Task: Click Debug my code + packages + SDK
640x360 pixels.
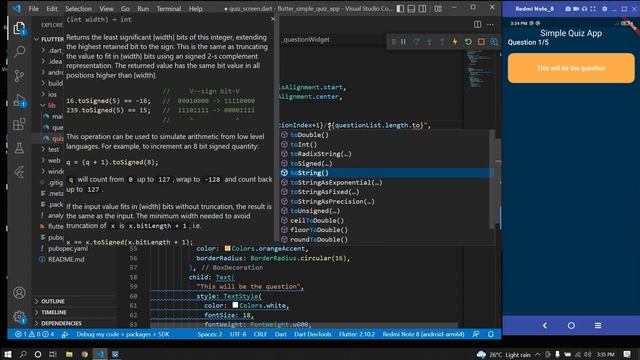Action: tap(122, 334)
